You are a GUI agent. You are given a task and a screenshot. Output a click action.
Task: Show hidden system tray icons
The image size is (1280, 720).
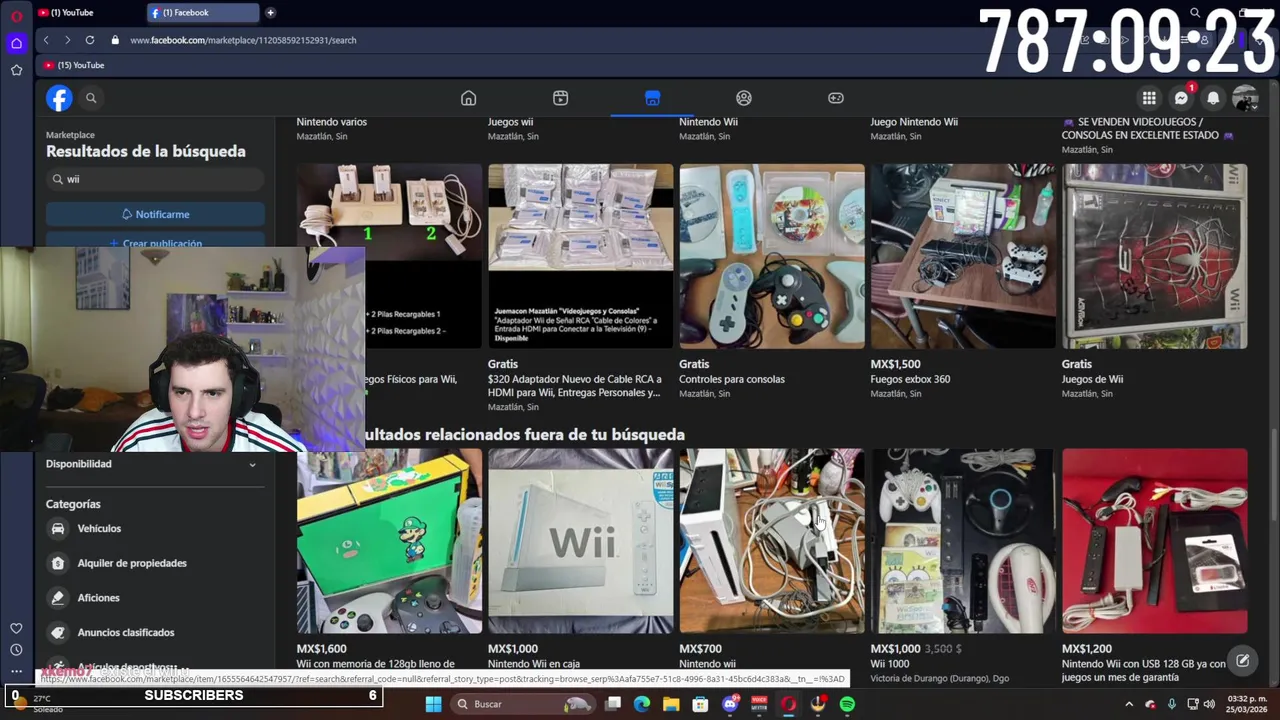coord(1129,704)
